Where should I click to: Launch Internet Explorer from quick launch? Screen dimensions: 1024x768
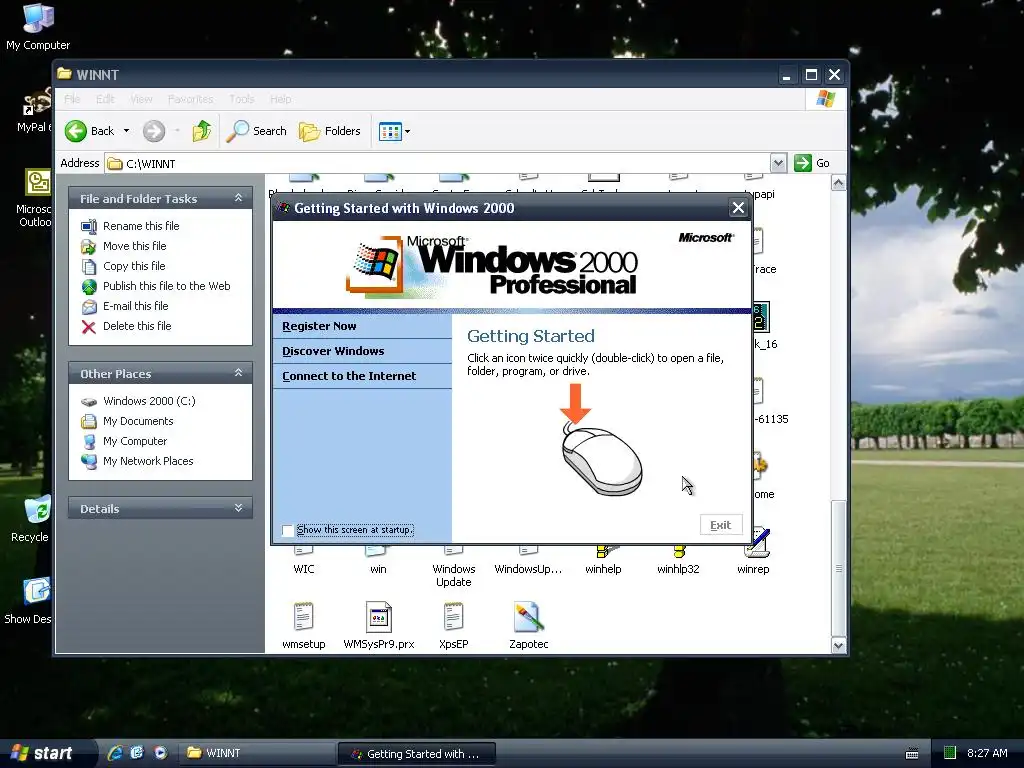(x=115, y=753)
